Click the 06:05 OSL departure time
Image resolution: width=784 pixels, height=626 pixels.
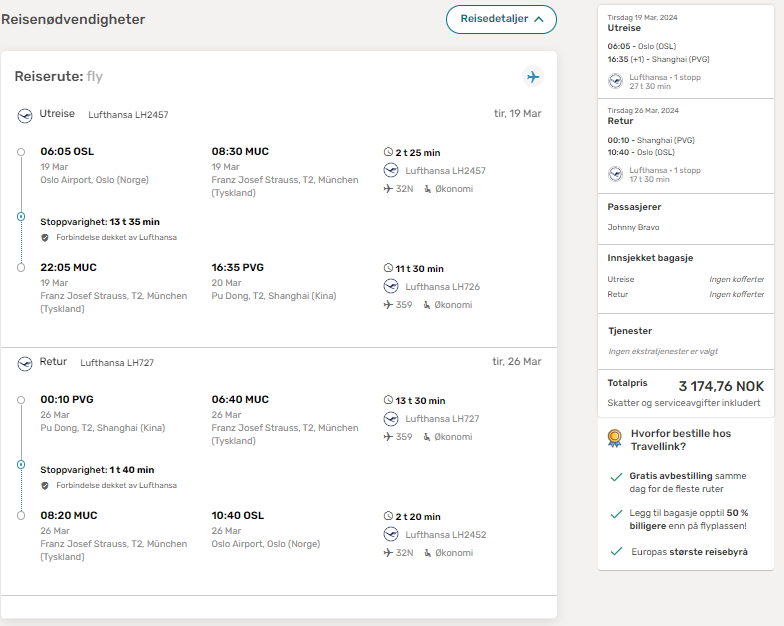(67, 152)
